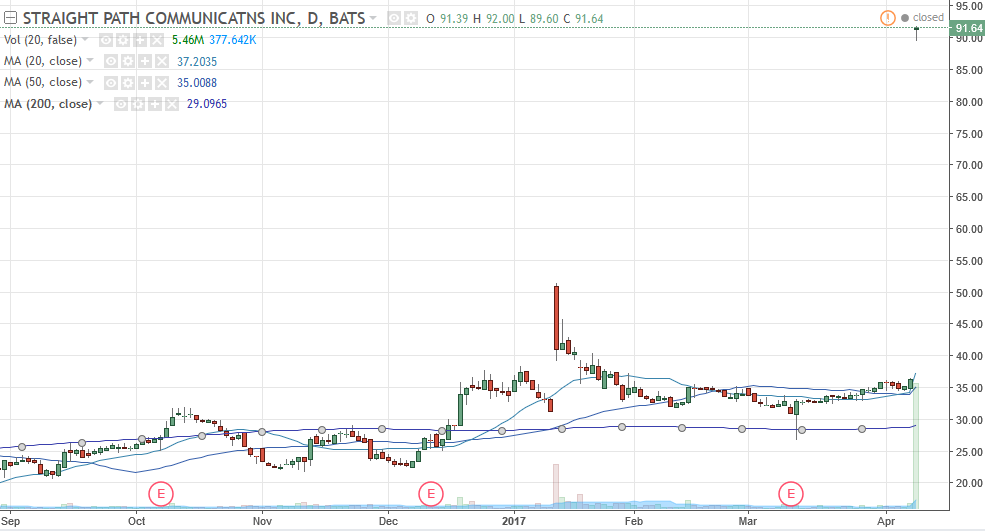Expand the Vol (20, false) indicator dropdown
The width and height of the screenshot is (985, 531).
point(85,40)
